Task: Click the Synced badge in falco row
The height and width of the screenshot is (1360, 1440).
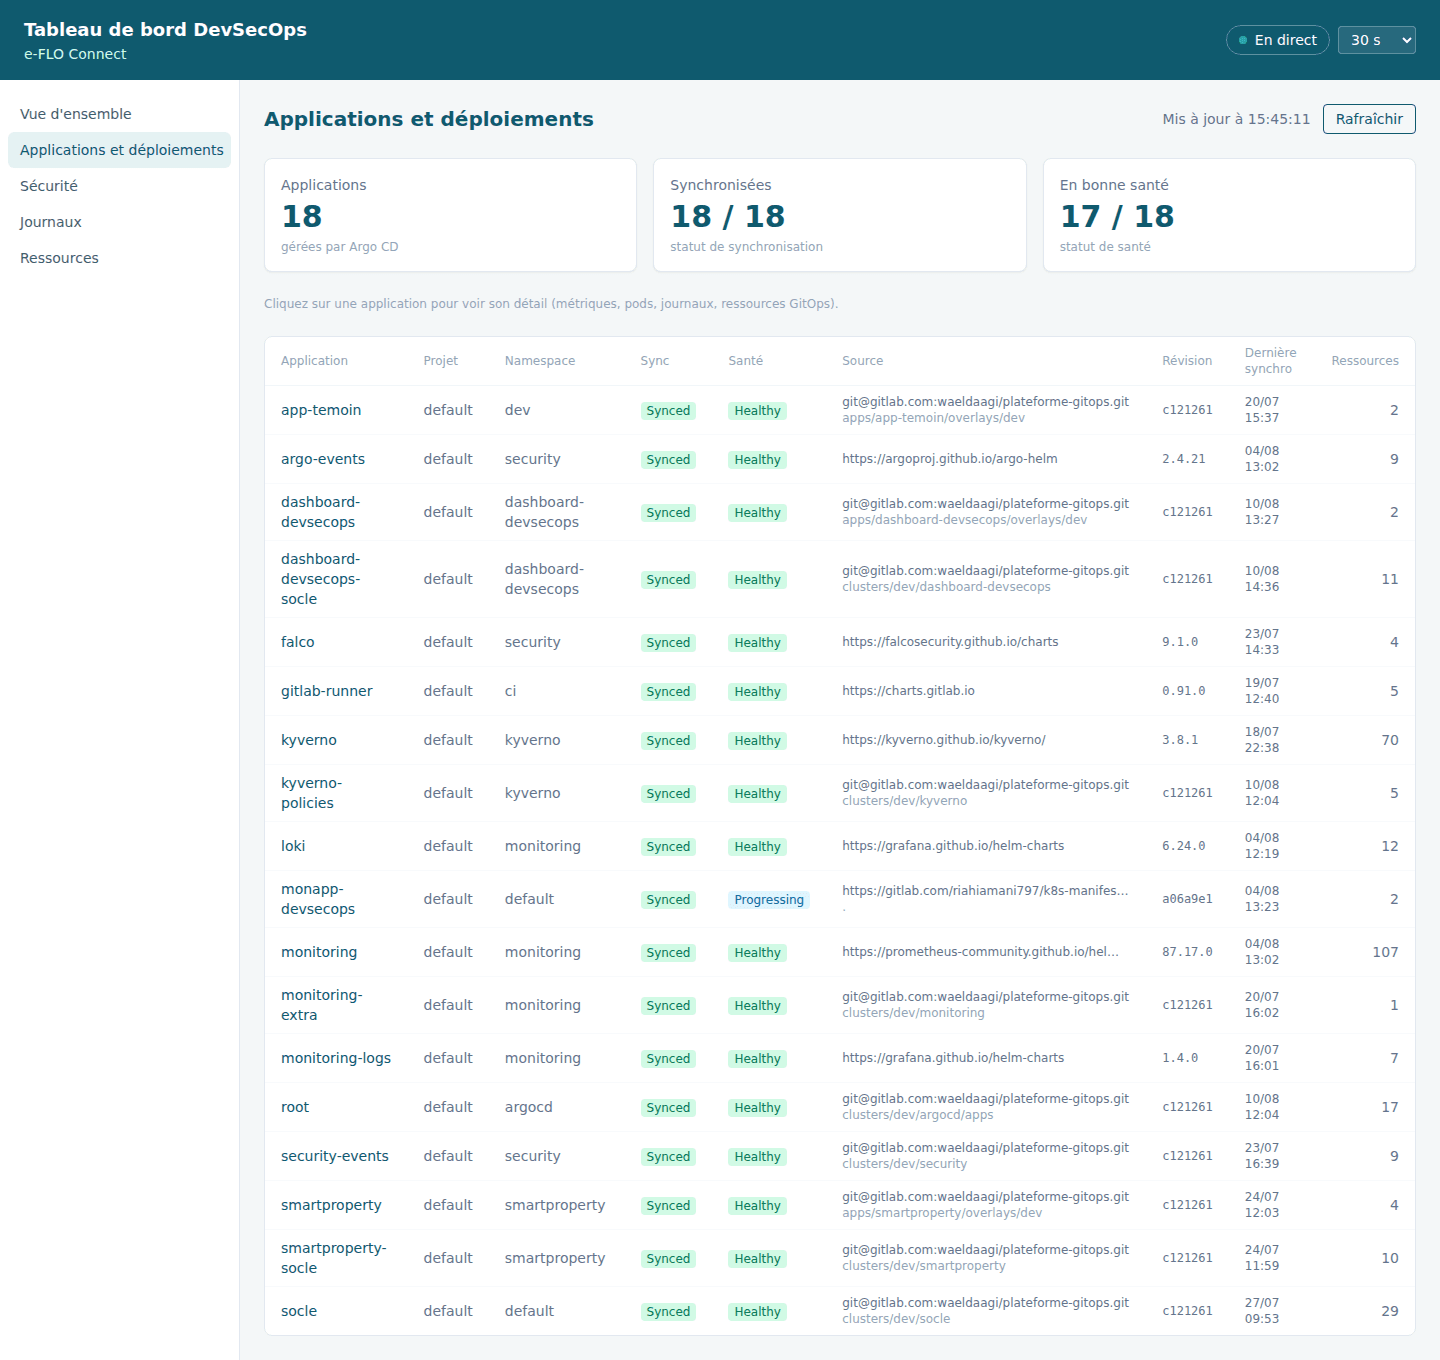Action: [x=668, y=643]
